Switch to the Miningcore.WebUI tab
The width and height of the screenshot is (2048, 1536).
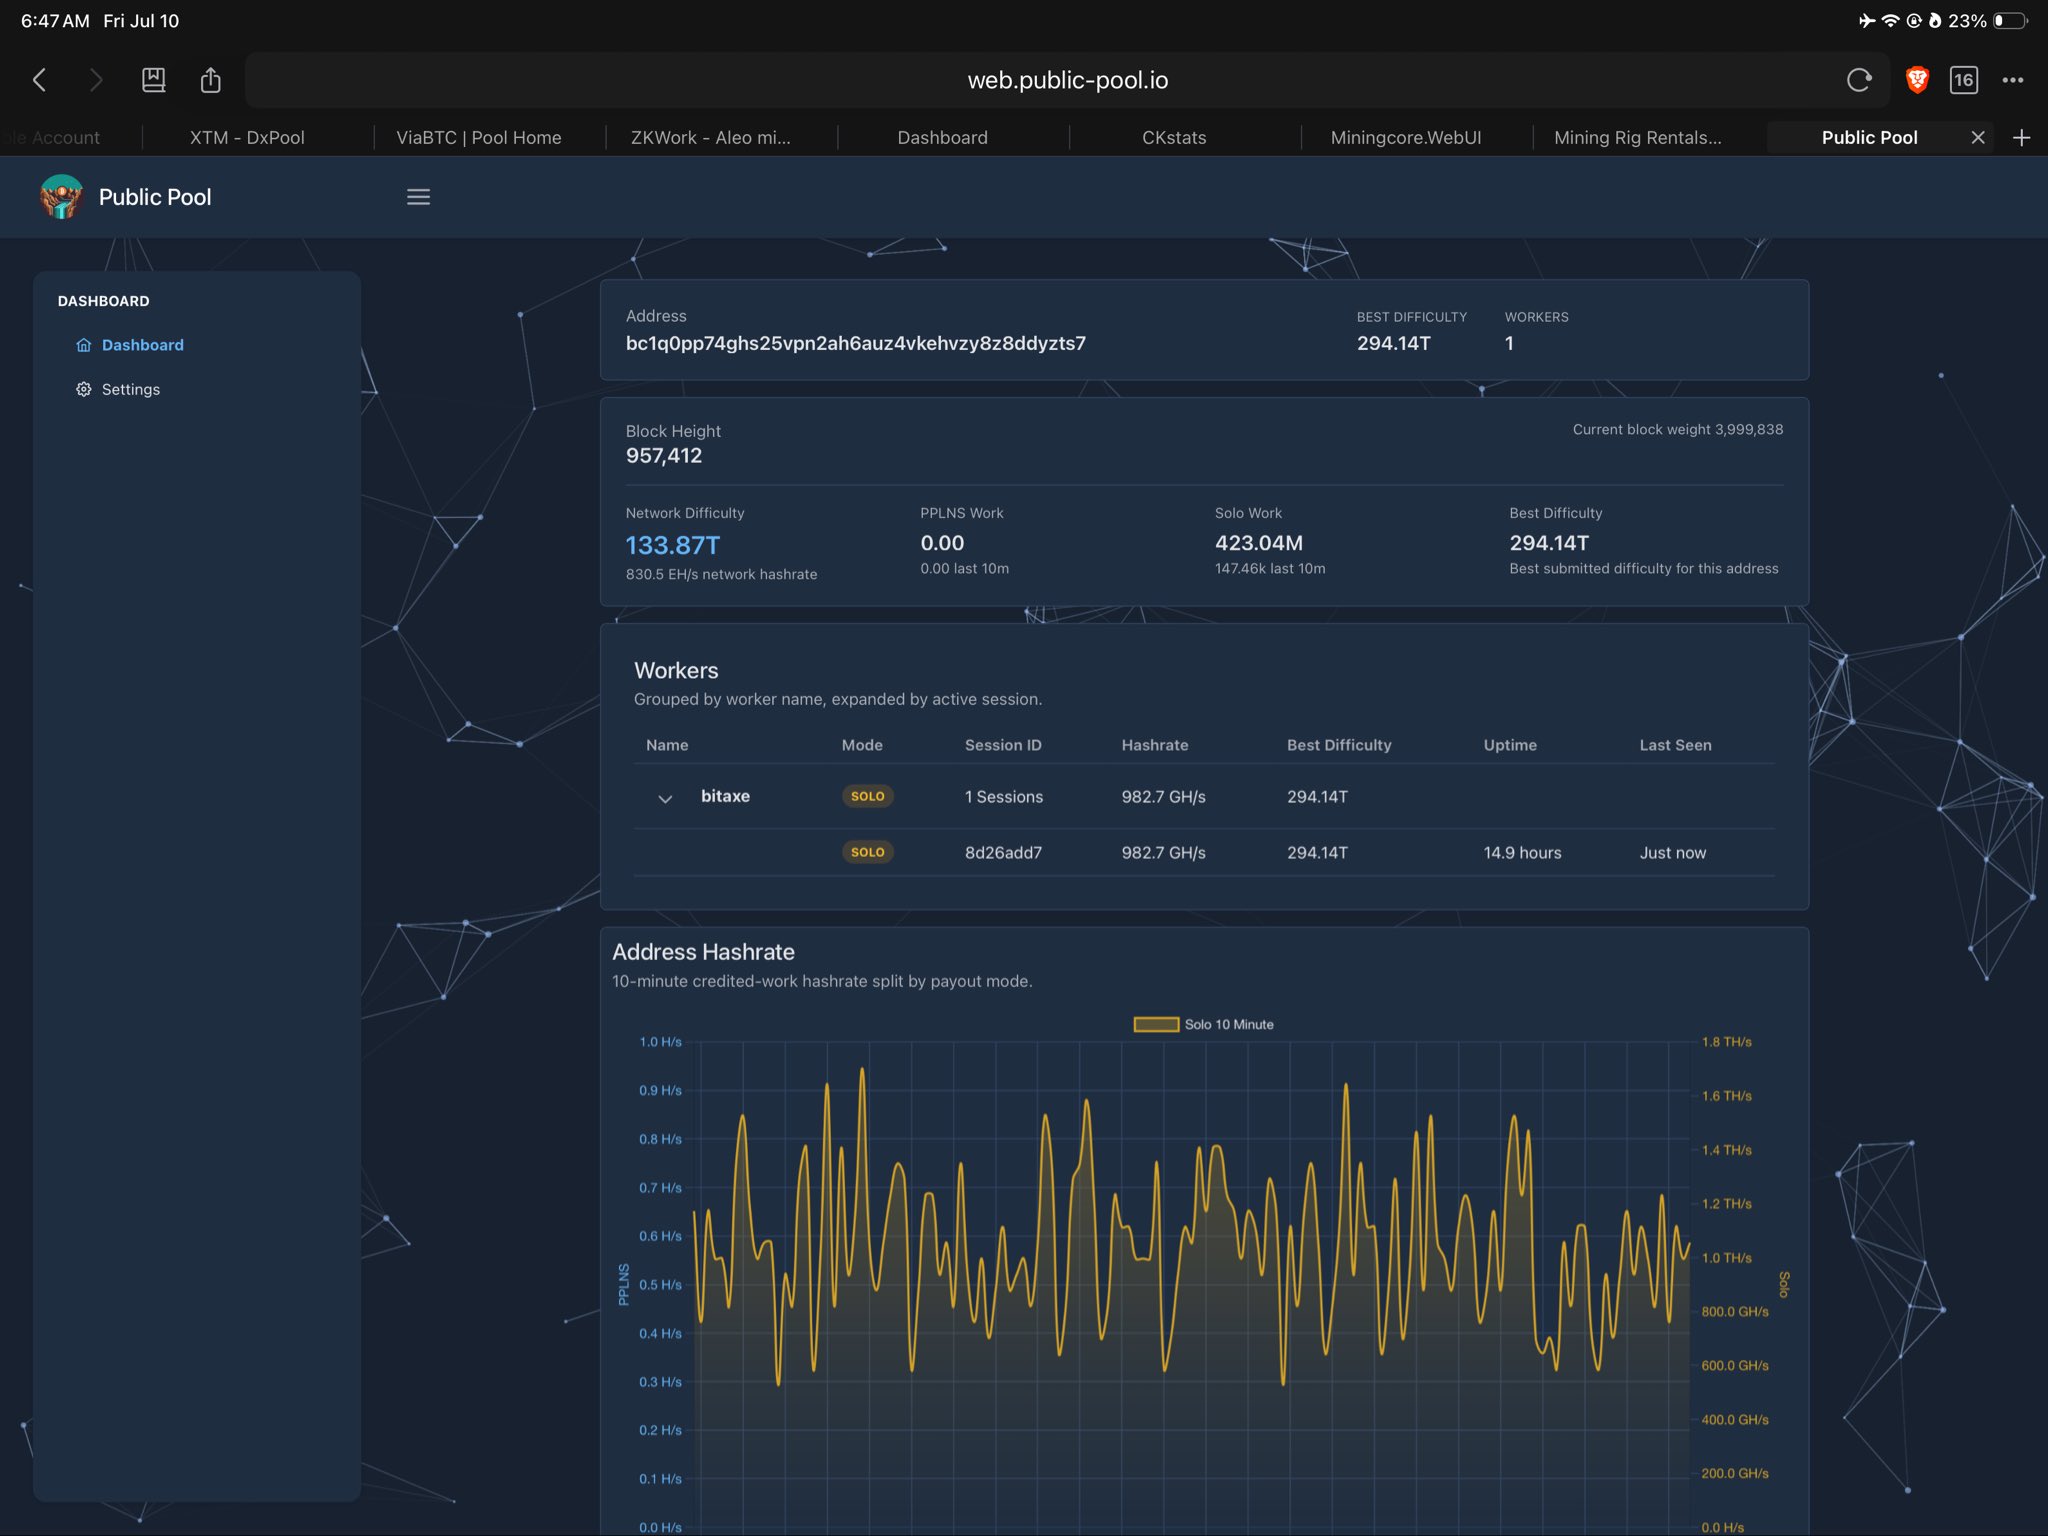coord(1406,138)
